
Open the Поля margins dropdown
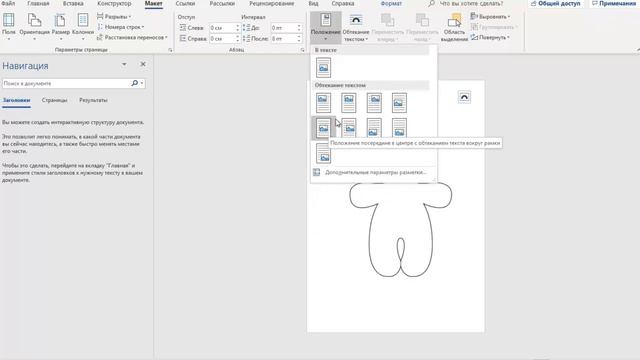pyautogui.click(x=9, y=26)
